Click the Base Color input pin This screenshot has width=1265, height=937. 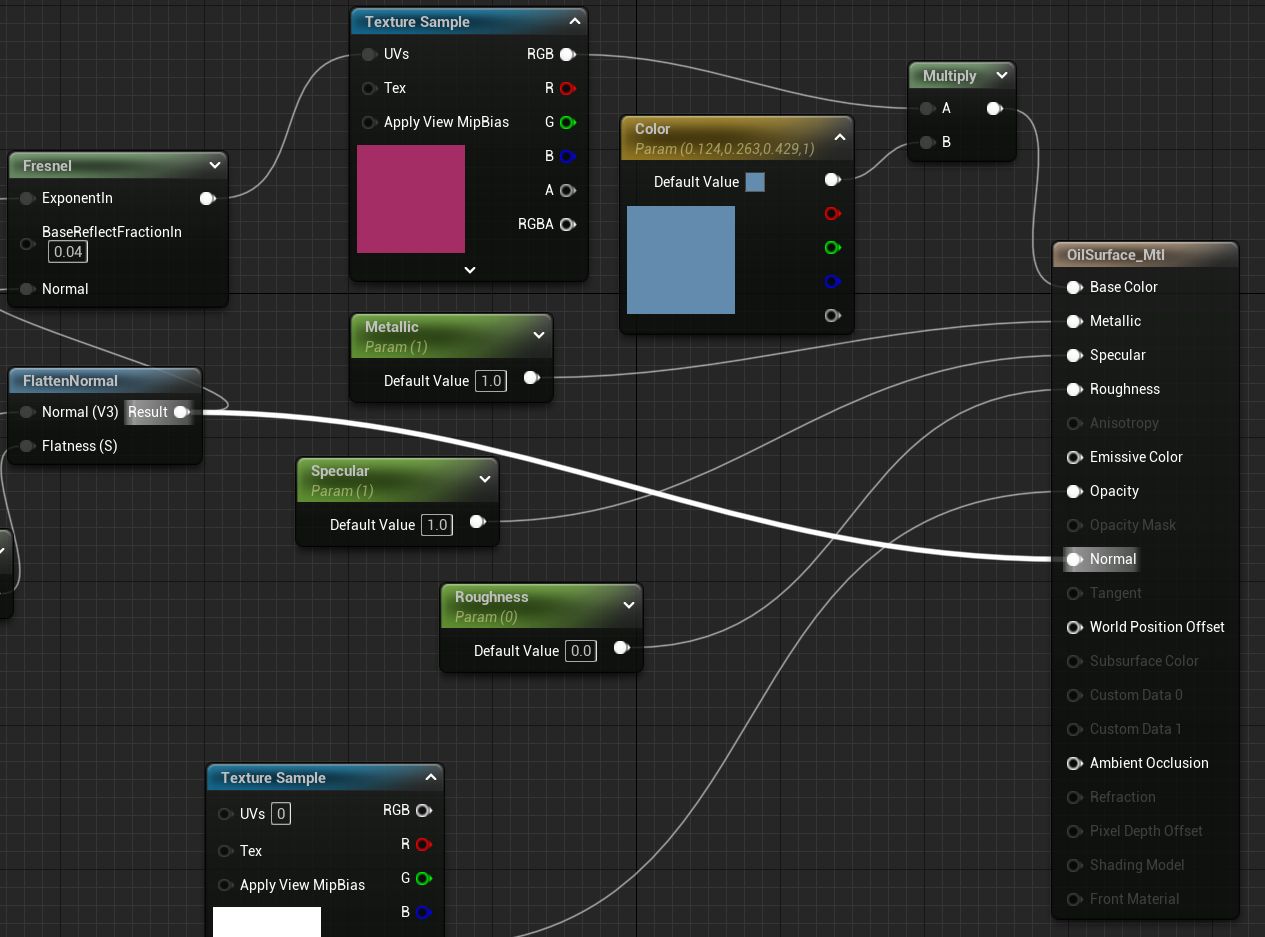1074,287
